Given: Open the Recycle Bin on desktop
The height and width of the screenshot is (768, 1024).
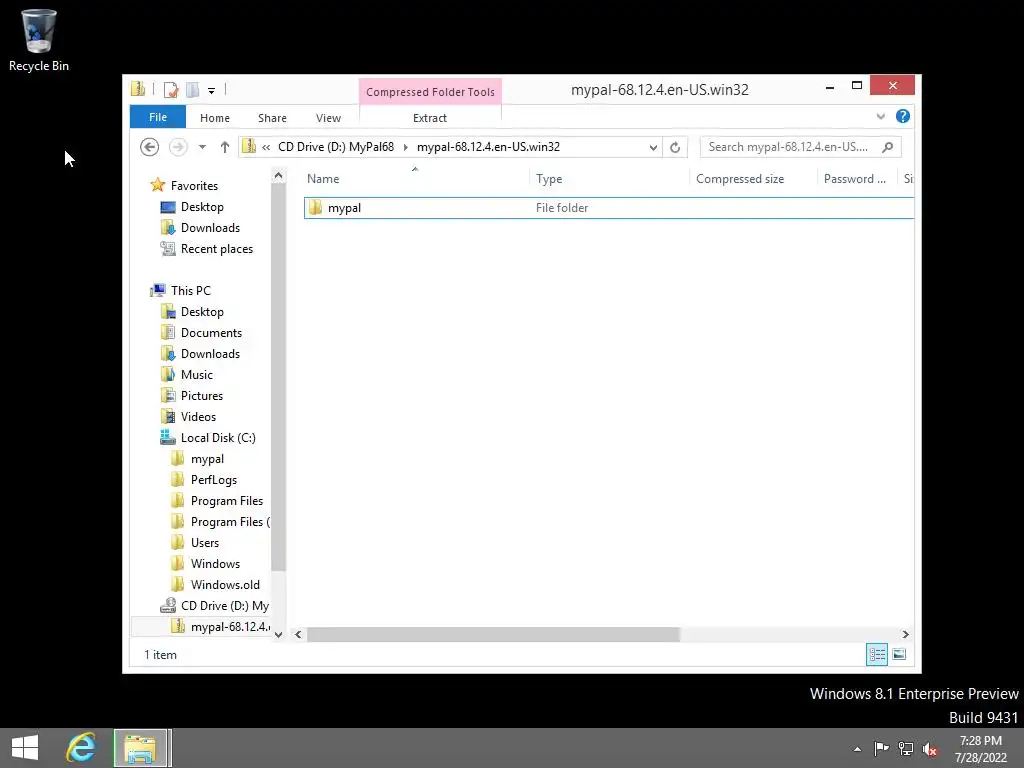Looking at the screenshot, I should pos(39,40).
